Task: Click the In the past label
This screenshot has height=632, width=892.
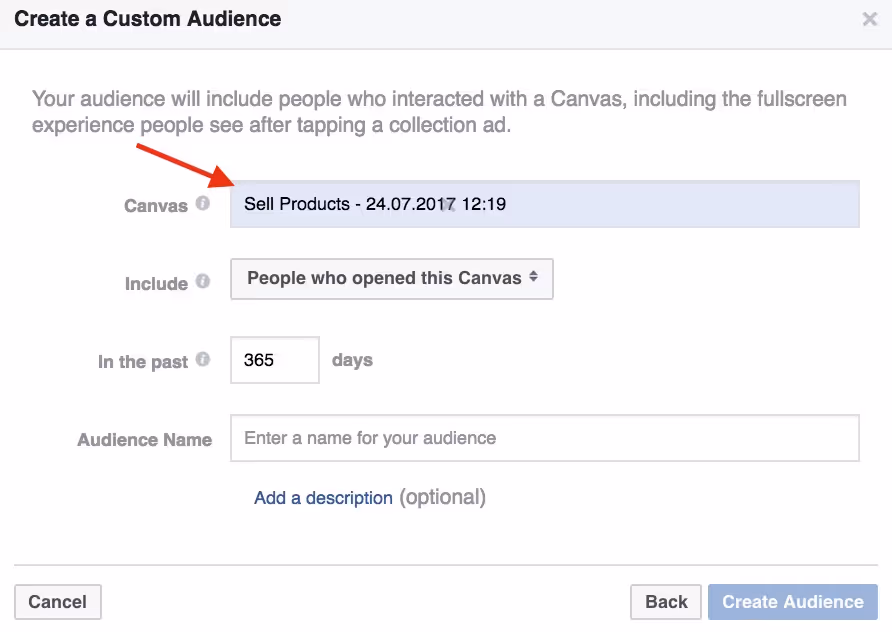Action: pos(143,362)
